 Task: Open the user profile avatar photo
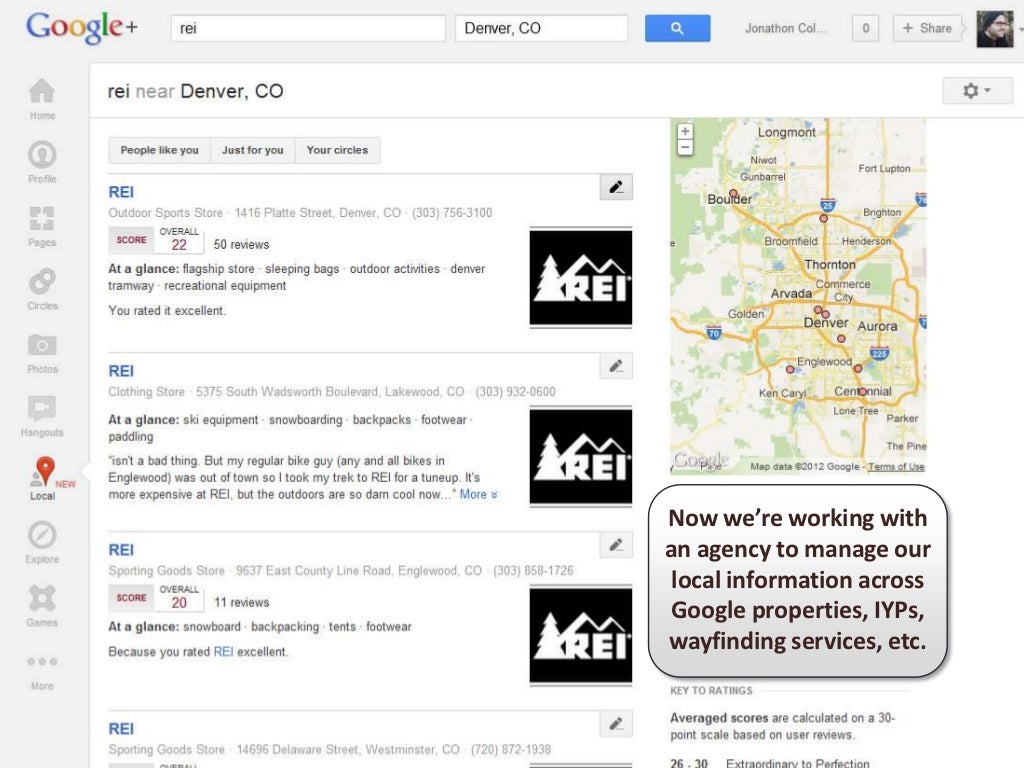[x=995, y=29]
